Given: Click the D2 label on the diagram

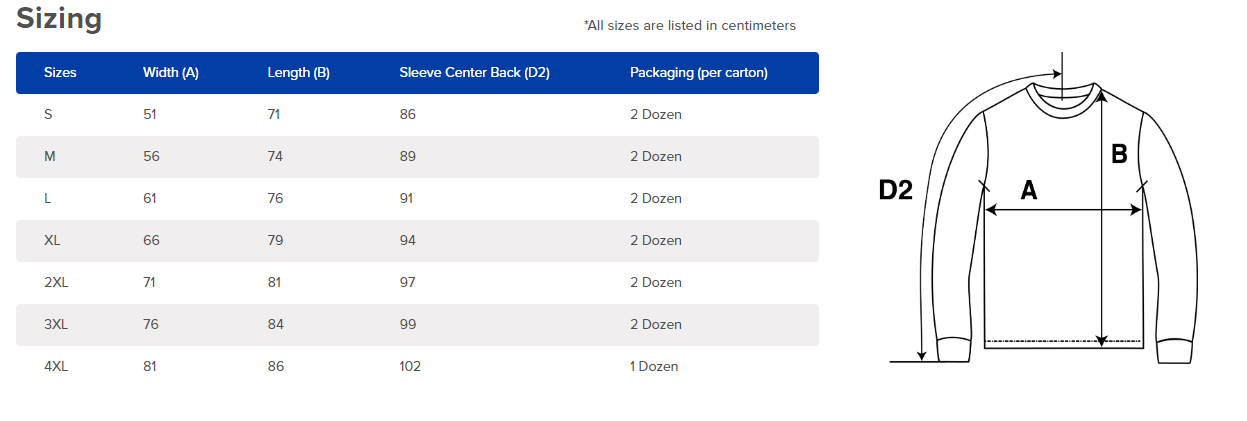Looking at the screenshot, I should pyautogui.click(x=896, y=189).
